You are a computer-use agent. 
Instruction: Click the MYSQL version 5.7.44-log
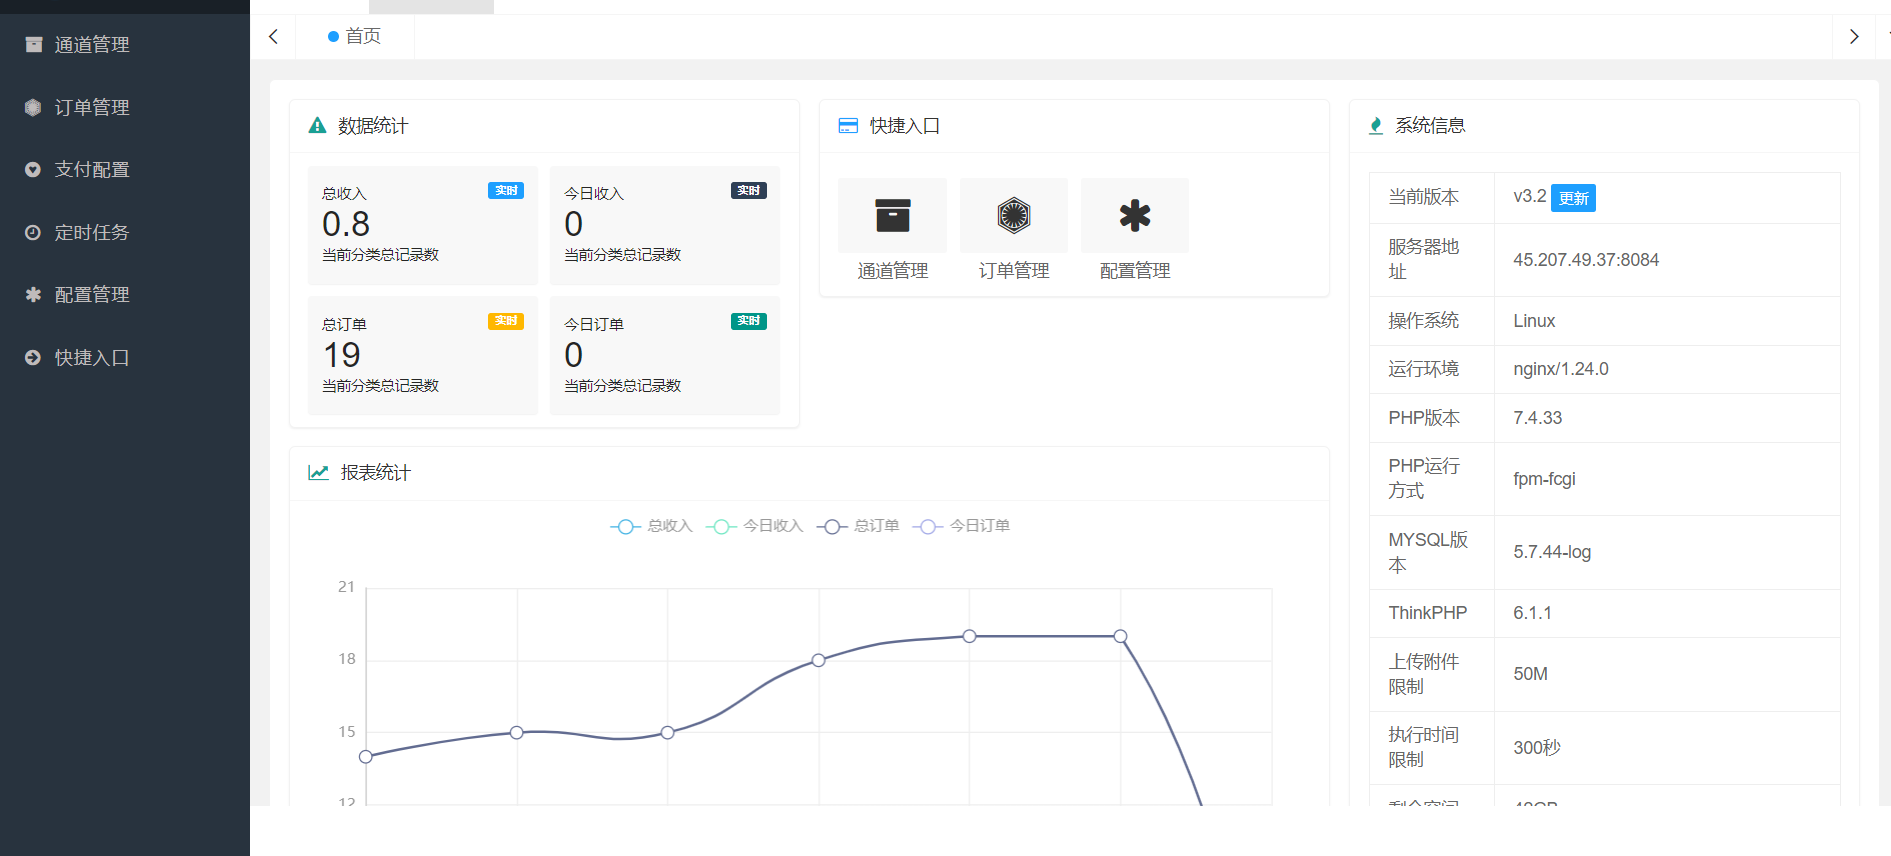(x=1552, y=552)
